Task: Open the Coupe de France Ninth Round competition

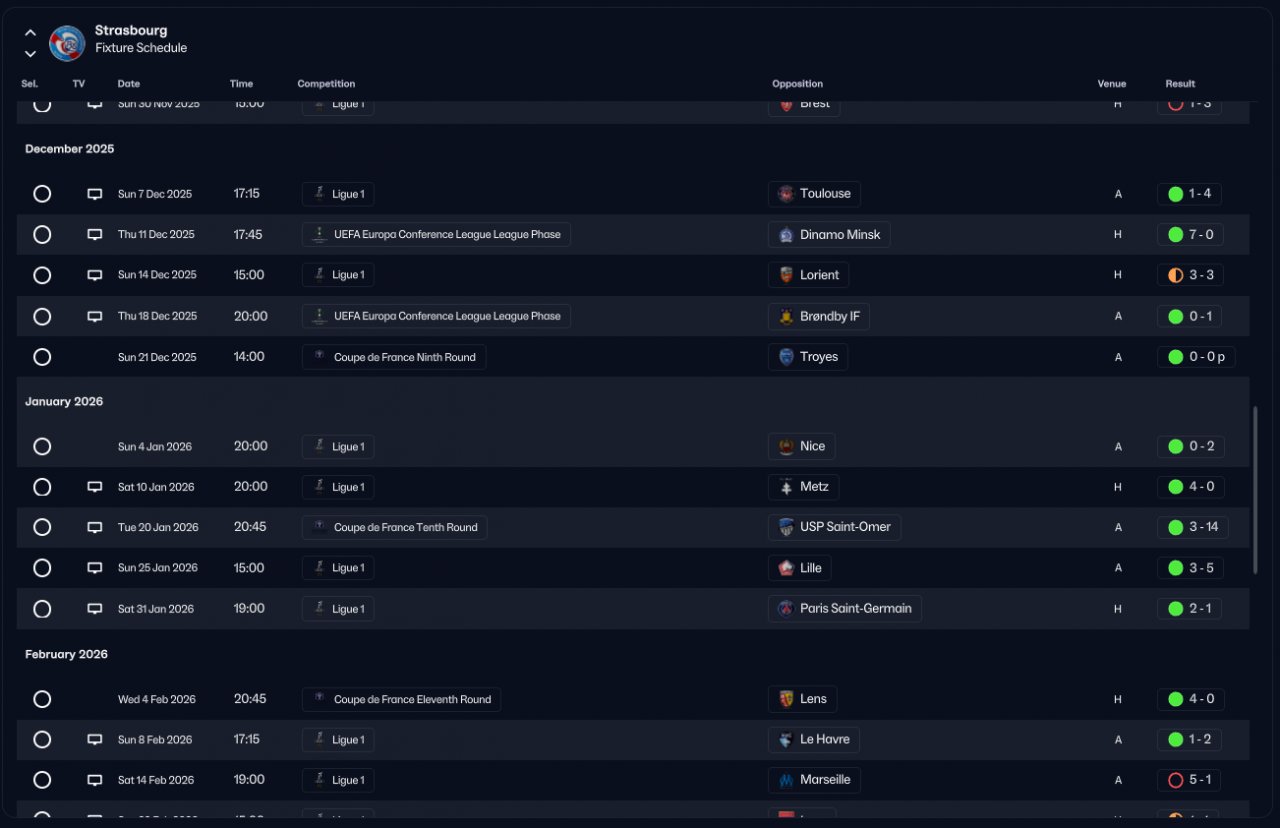Action: [394, 357]
